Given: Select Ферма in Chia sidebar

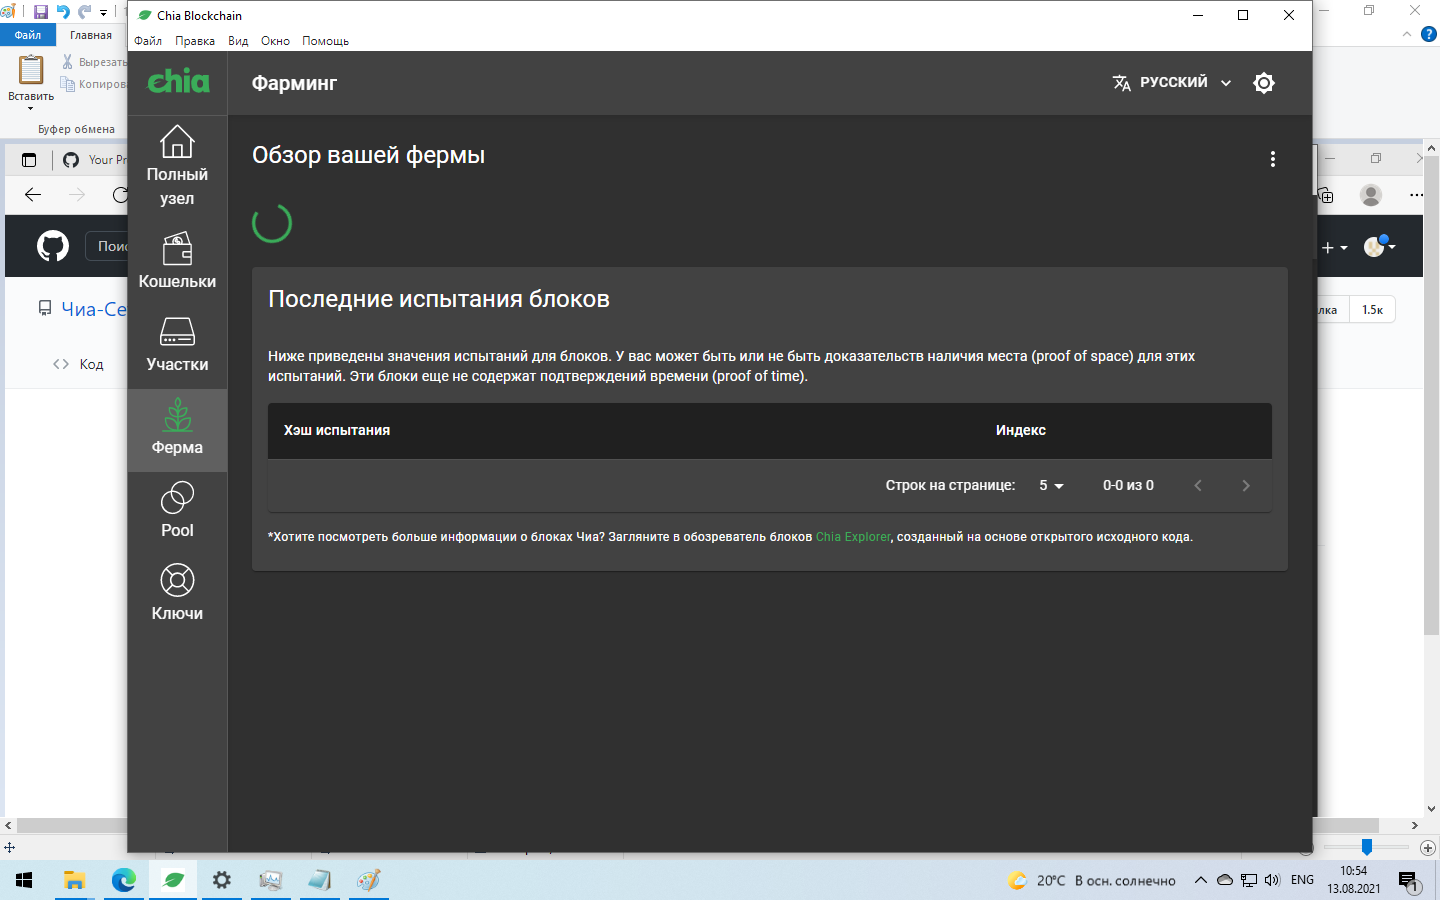Looking at the screenshot, I should click(177, 430).
